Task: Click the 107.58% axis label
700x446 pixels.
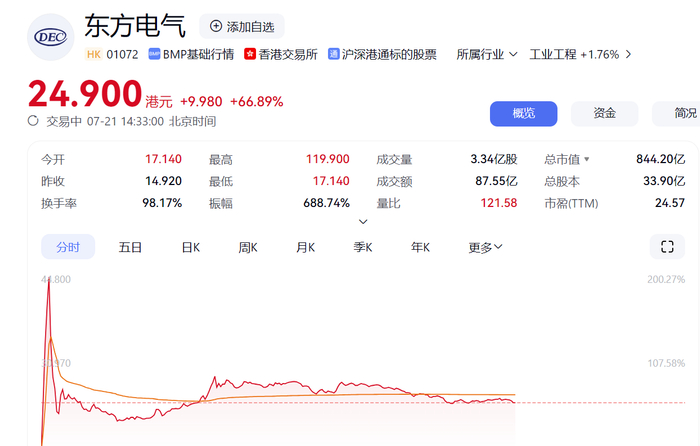Action: 666,363
